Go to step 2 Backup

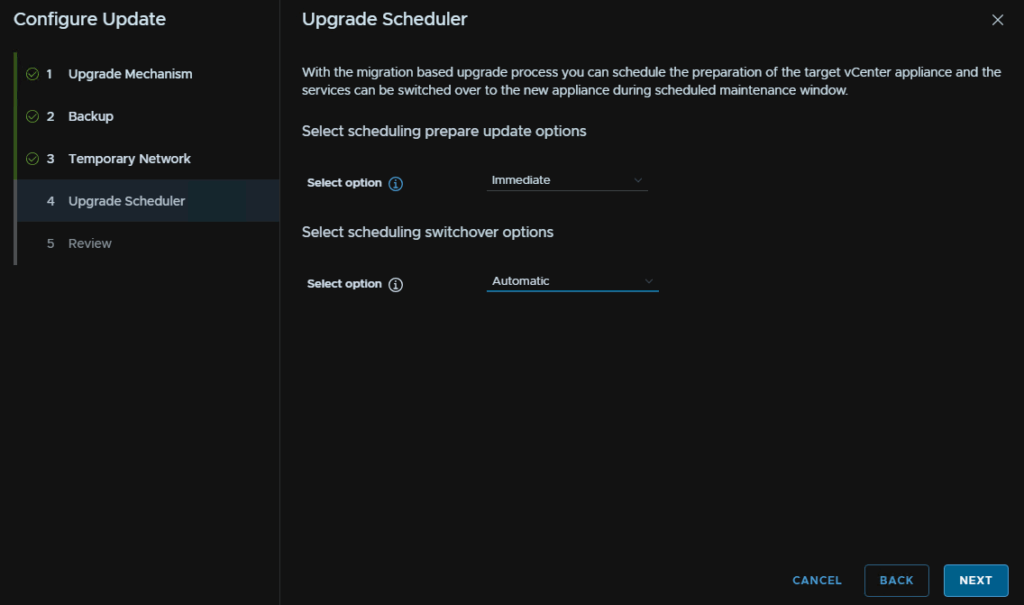coord(91,116)
